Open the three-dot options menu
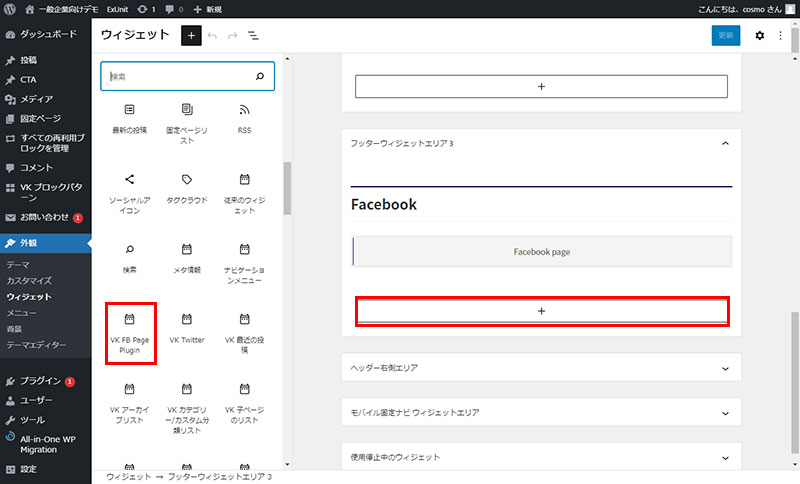This screenshot has height=484, width=800. (x=781, y=35)
